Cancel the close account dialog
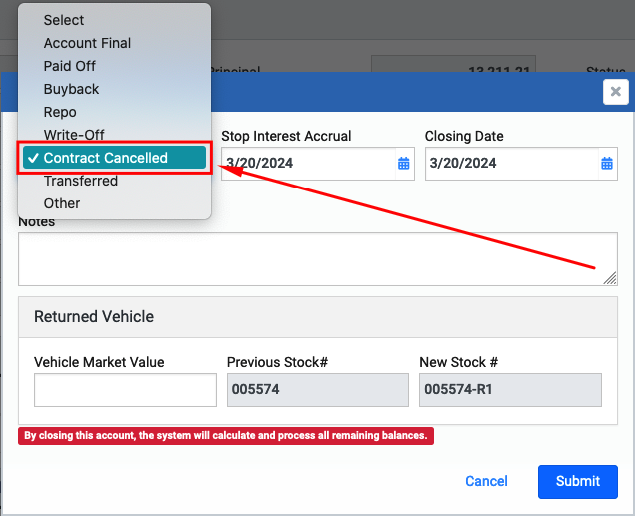 coord(486,481)
